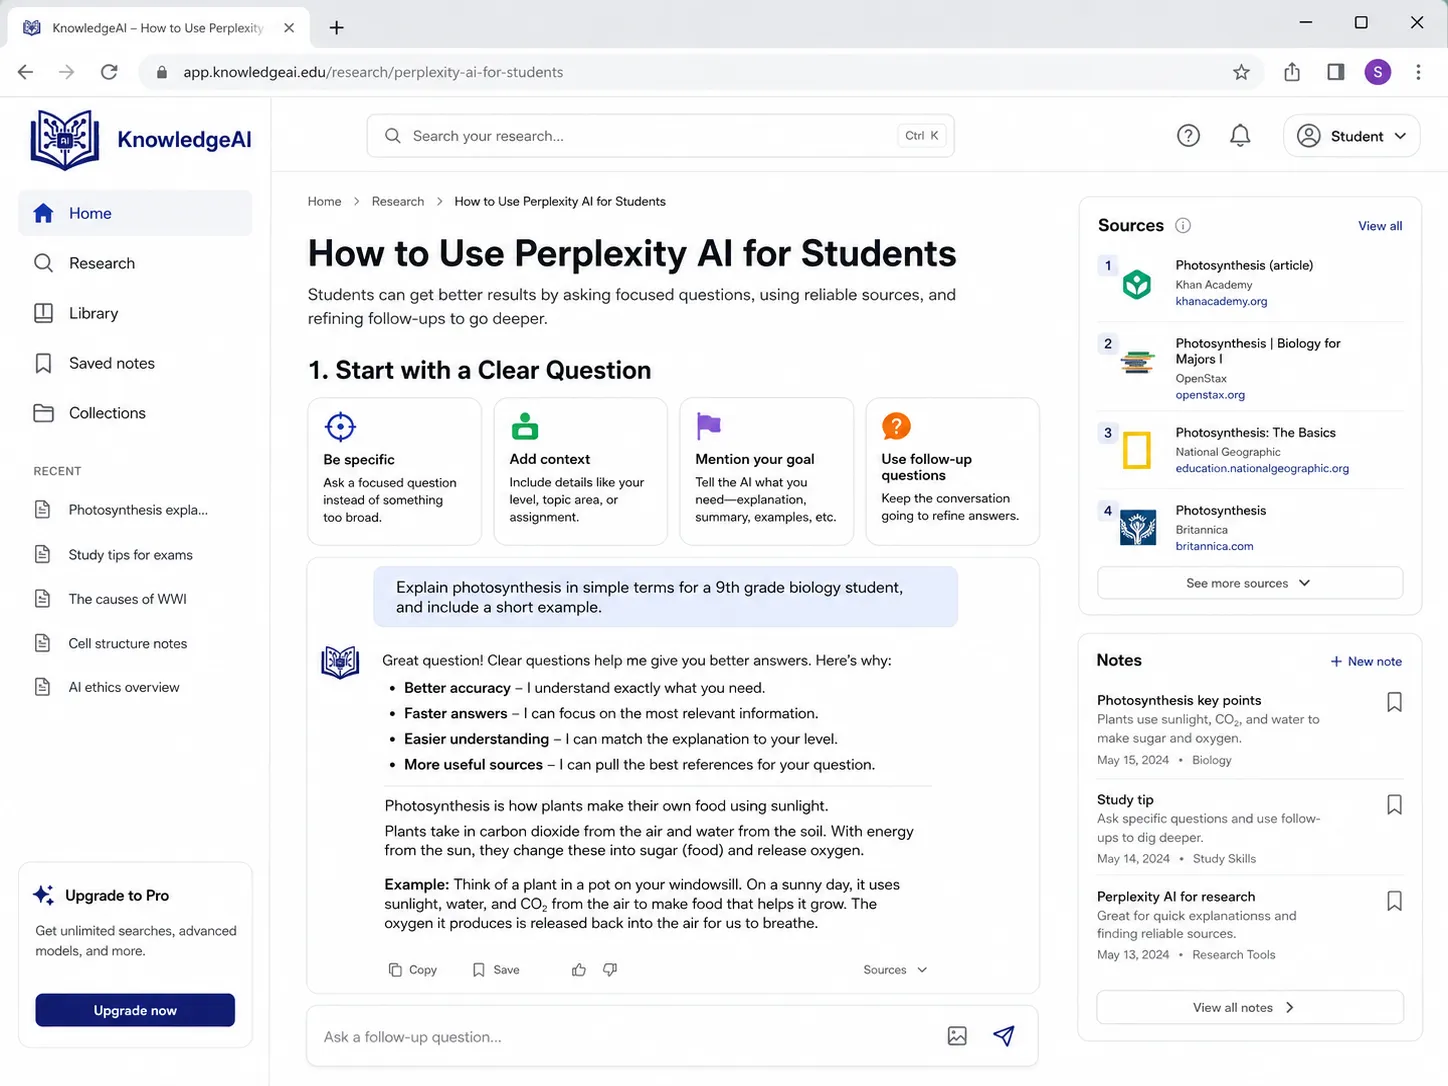The width and height of the screenshot is (1448, 1086).
Task: Attach an image to follow-up question
Action: pyautogui.click(x=957, y=1037)
